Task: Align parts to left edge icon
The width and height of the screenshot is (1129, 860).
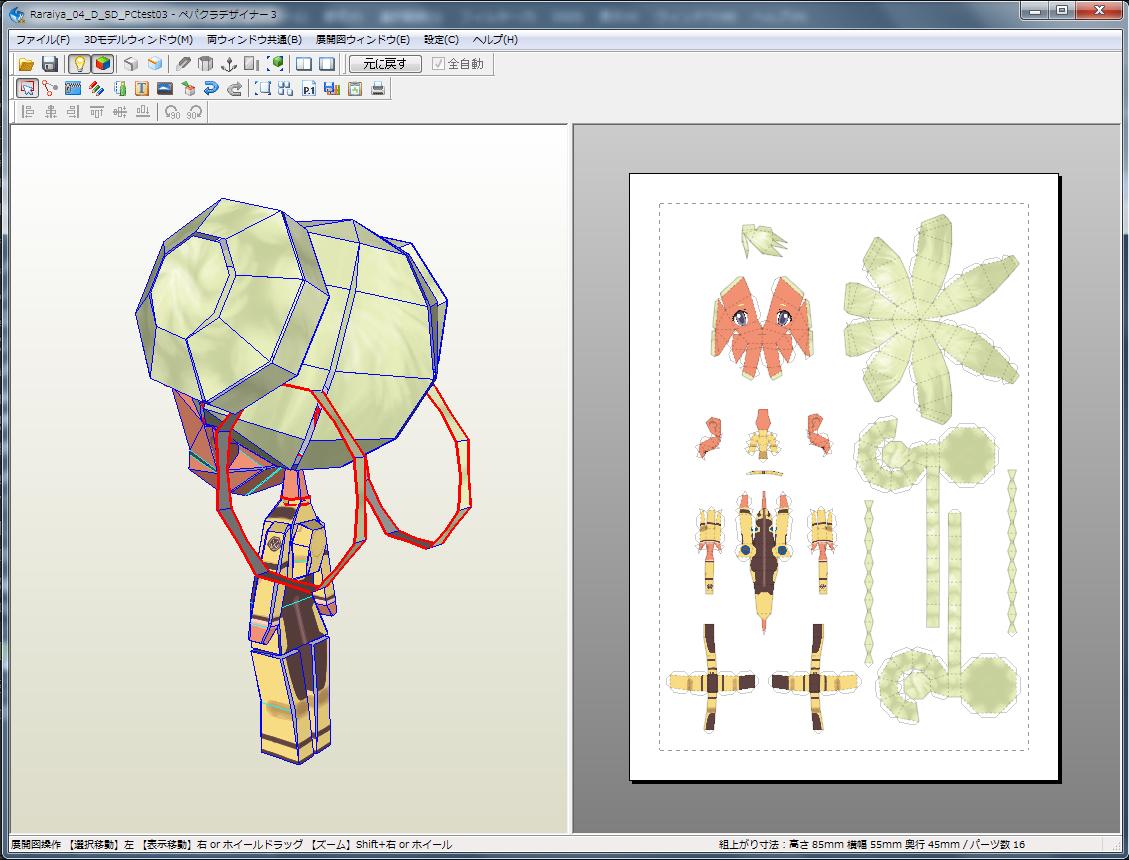Action: [28, 112]
